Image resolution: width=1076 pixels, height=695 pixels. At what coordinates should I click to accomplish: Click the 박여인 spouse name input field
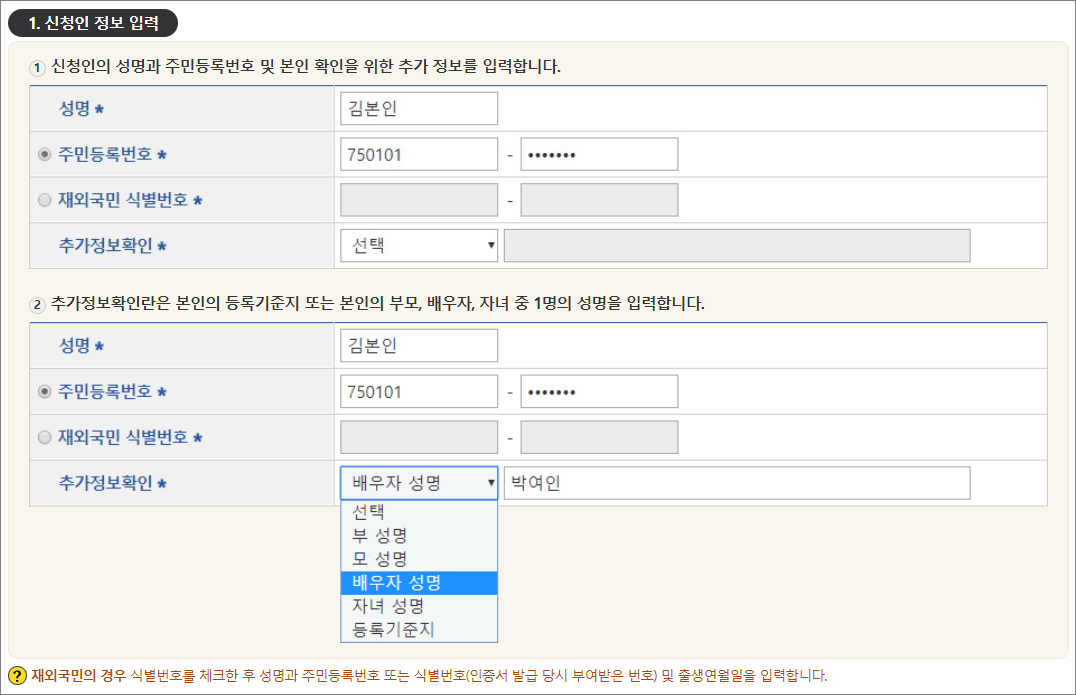point(735,482)
